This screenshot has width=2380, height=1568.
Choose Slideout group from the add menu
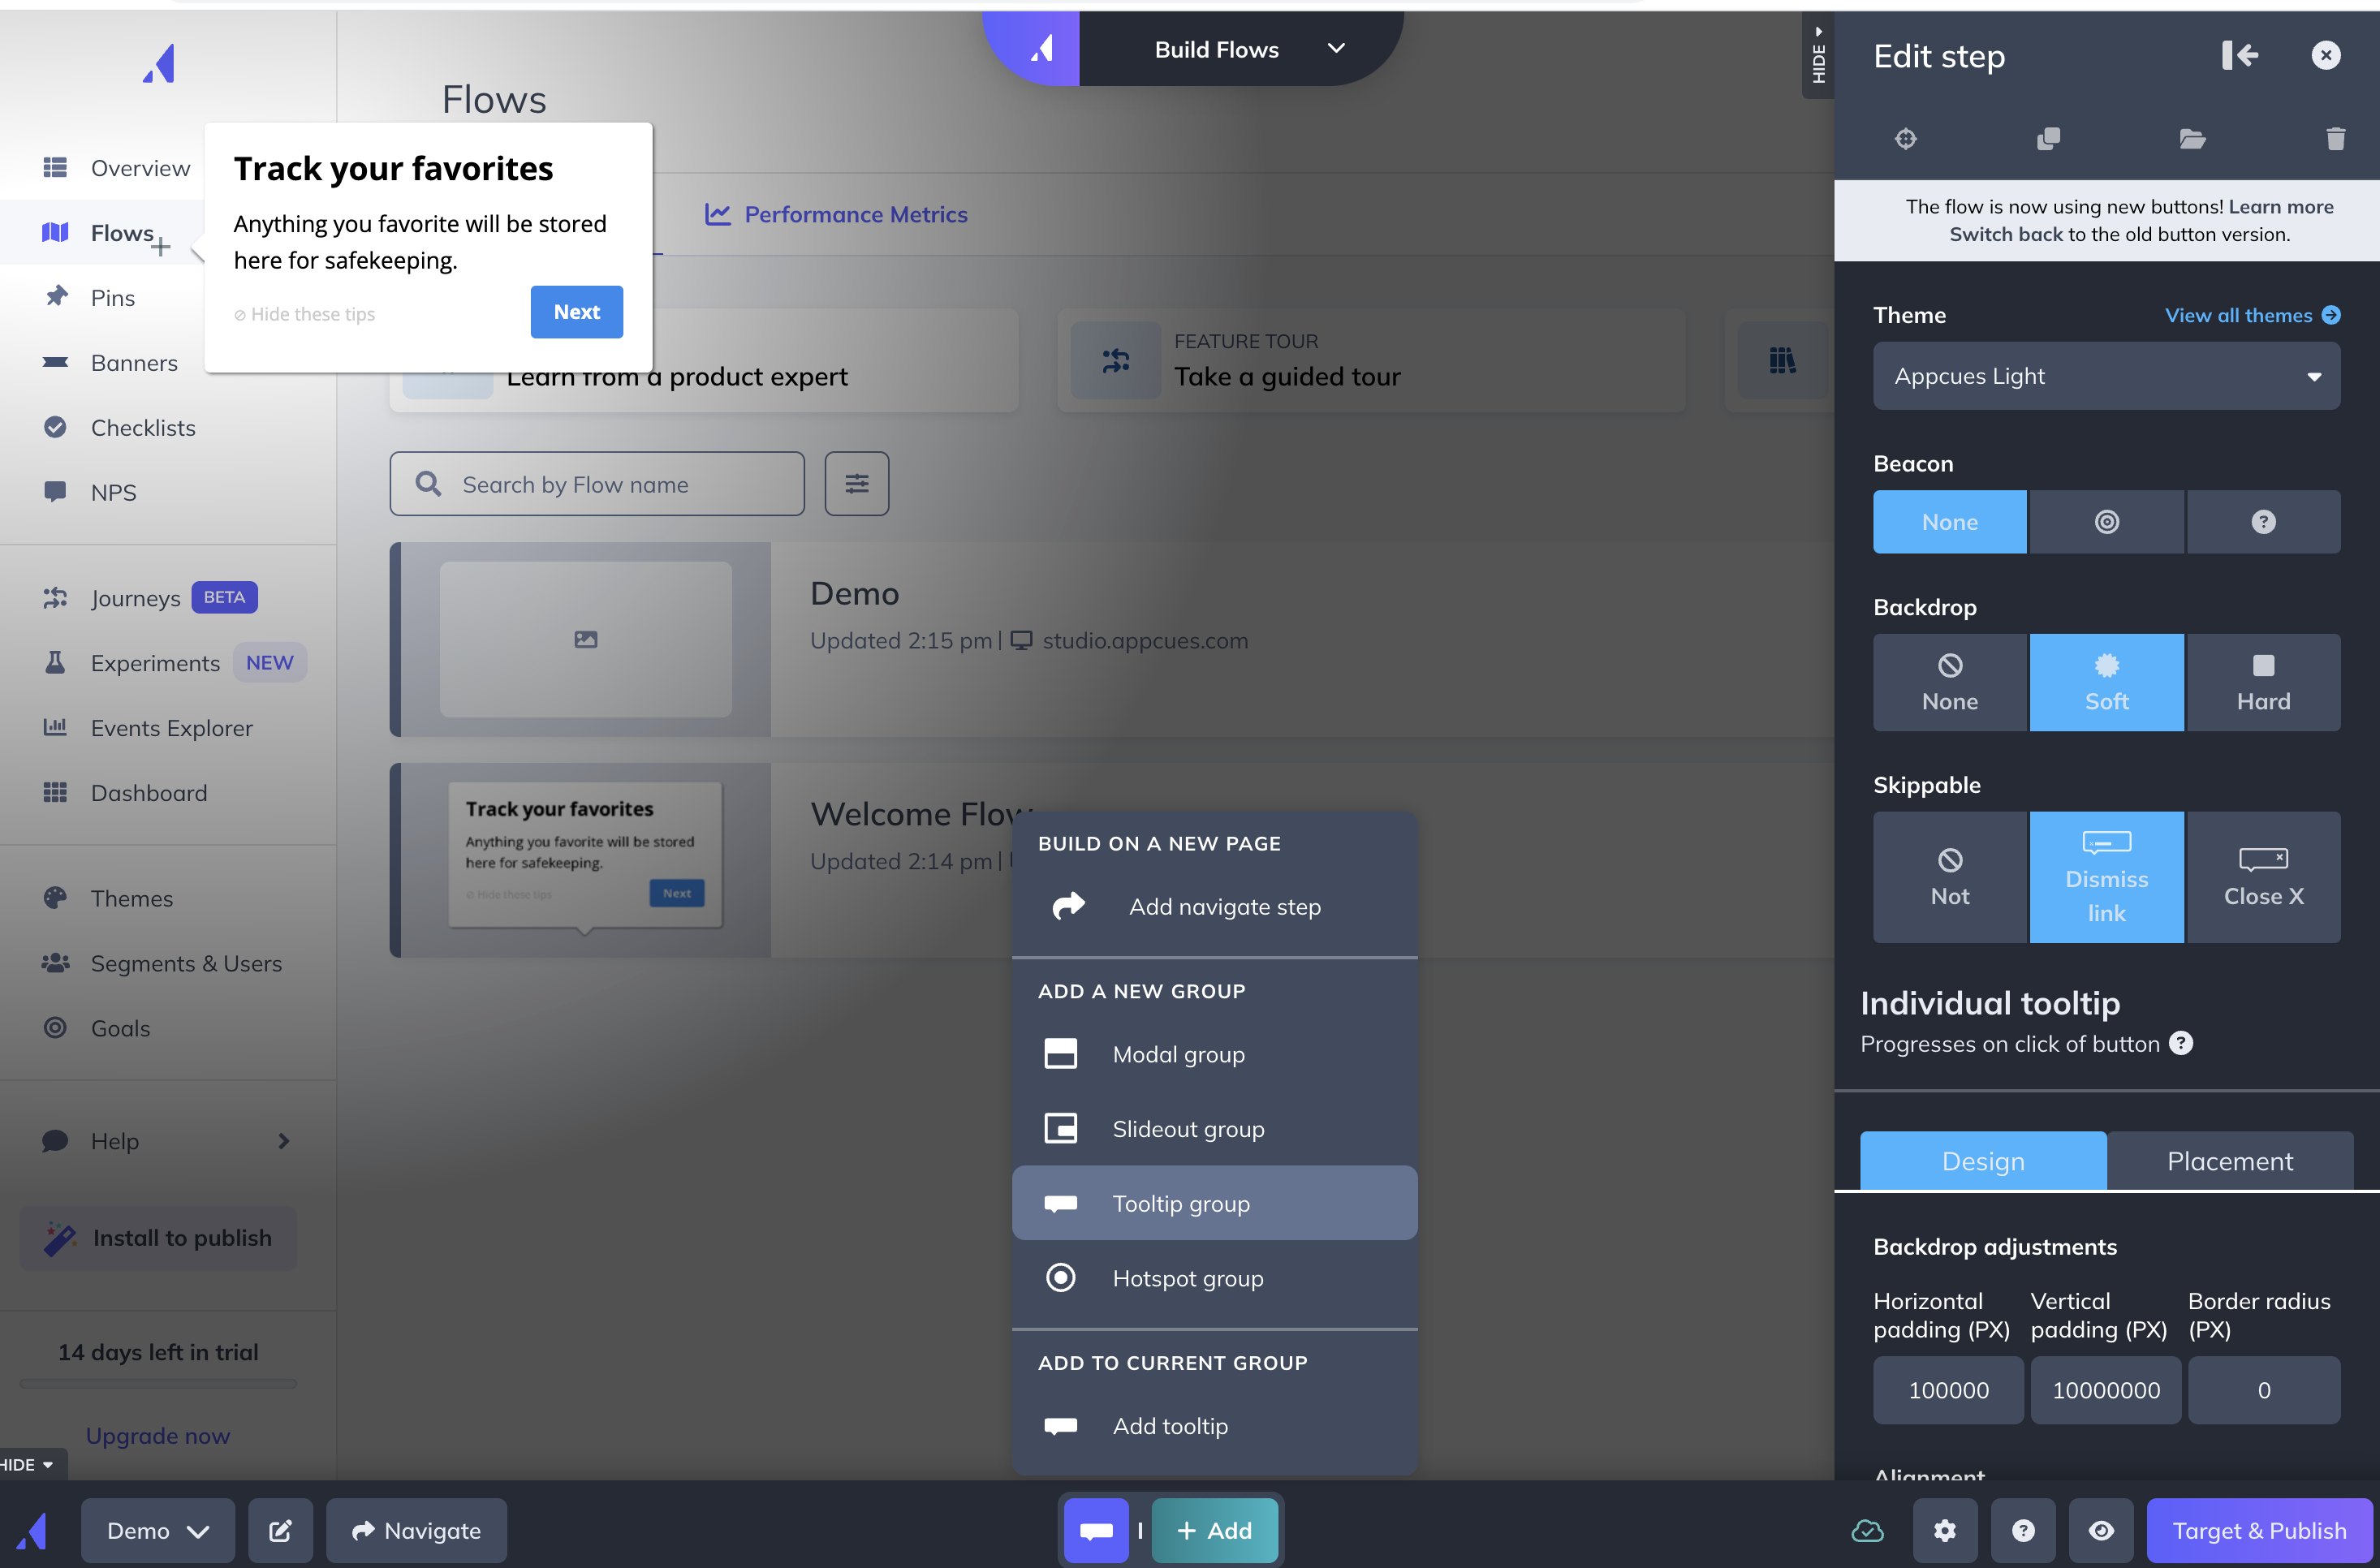click(x=1215, y=1129)
